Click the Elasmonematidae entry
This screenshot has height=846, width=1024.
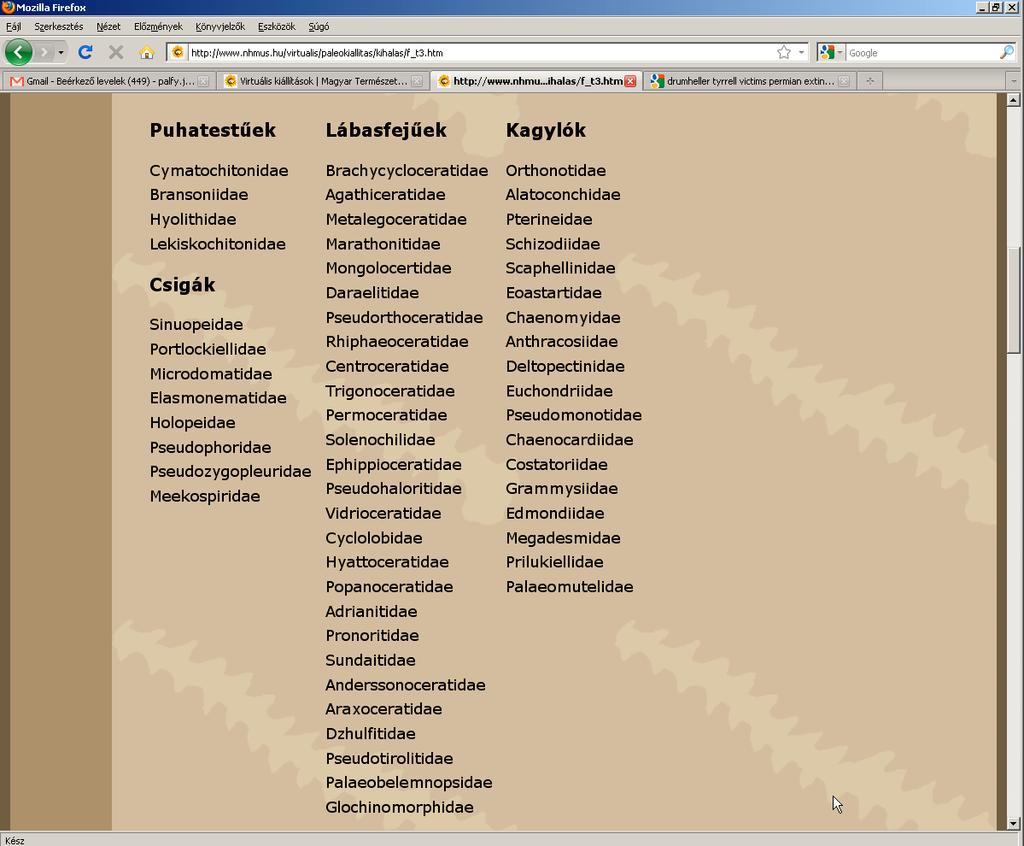point(218,398)
